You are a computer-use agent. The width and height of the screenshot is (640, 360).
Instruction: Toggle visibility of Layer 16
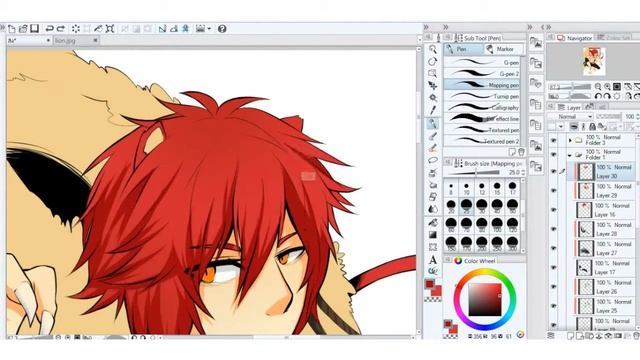tap(554, 210)
